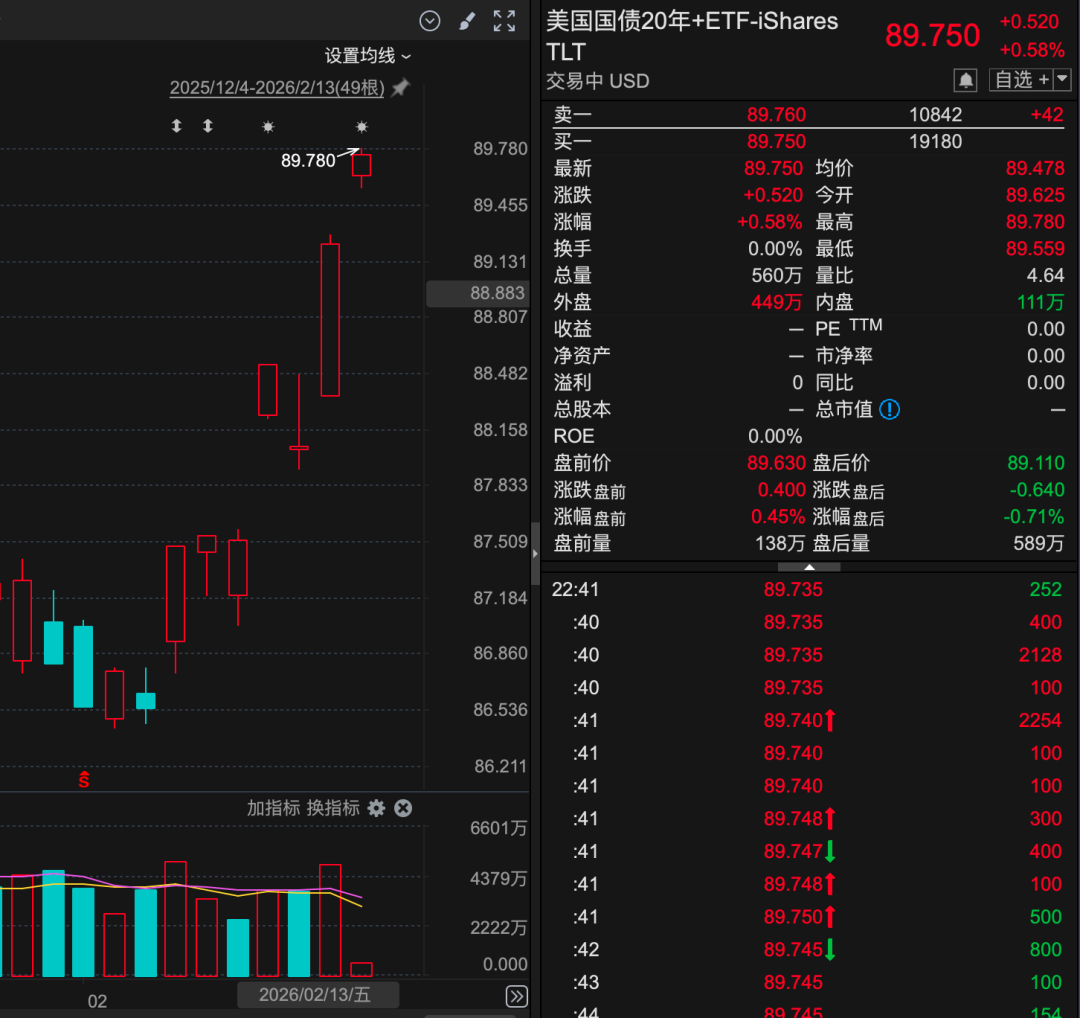Open the price alert bell icon
This screenshot has height=1018, width=1080.
tap(966, 81)
